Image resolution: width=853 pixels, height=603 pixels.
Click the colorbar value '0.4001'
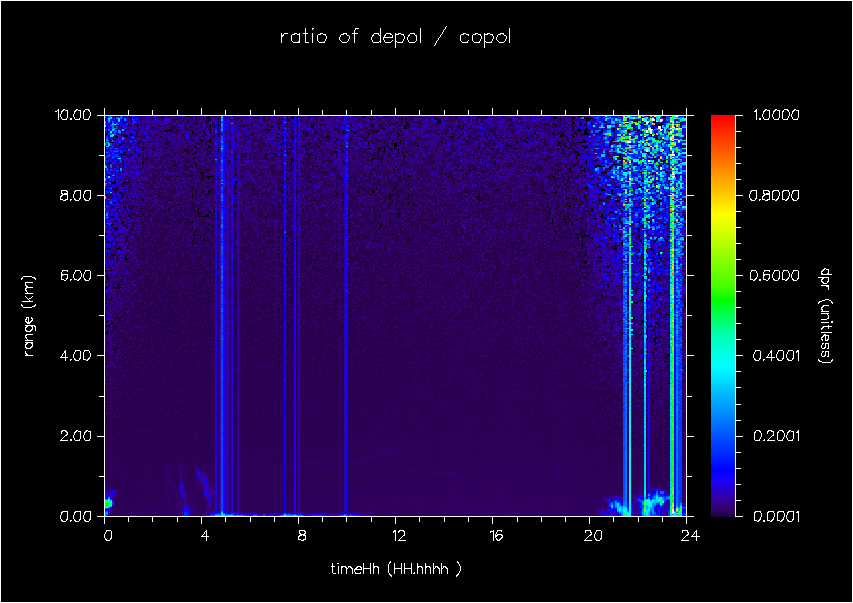click(x=776, y=356)
